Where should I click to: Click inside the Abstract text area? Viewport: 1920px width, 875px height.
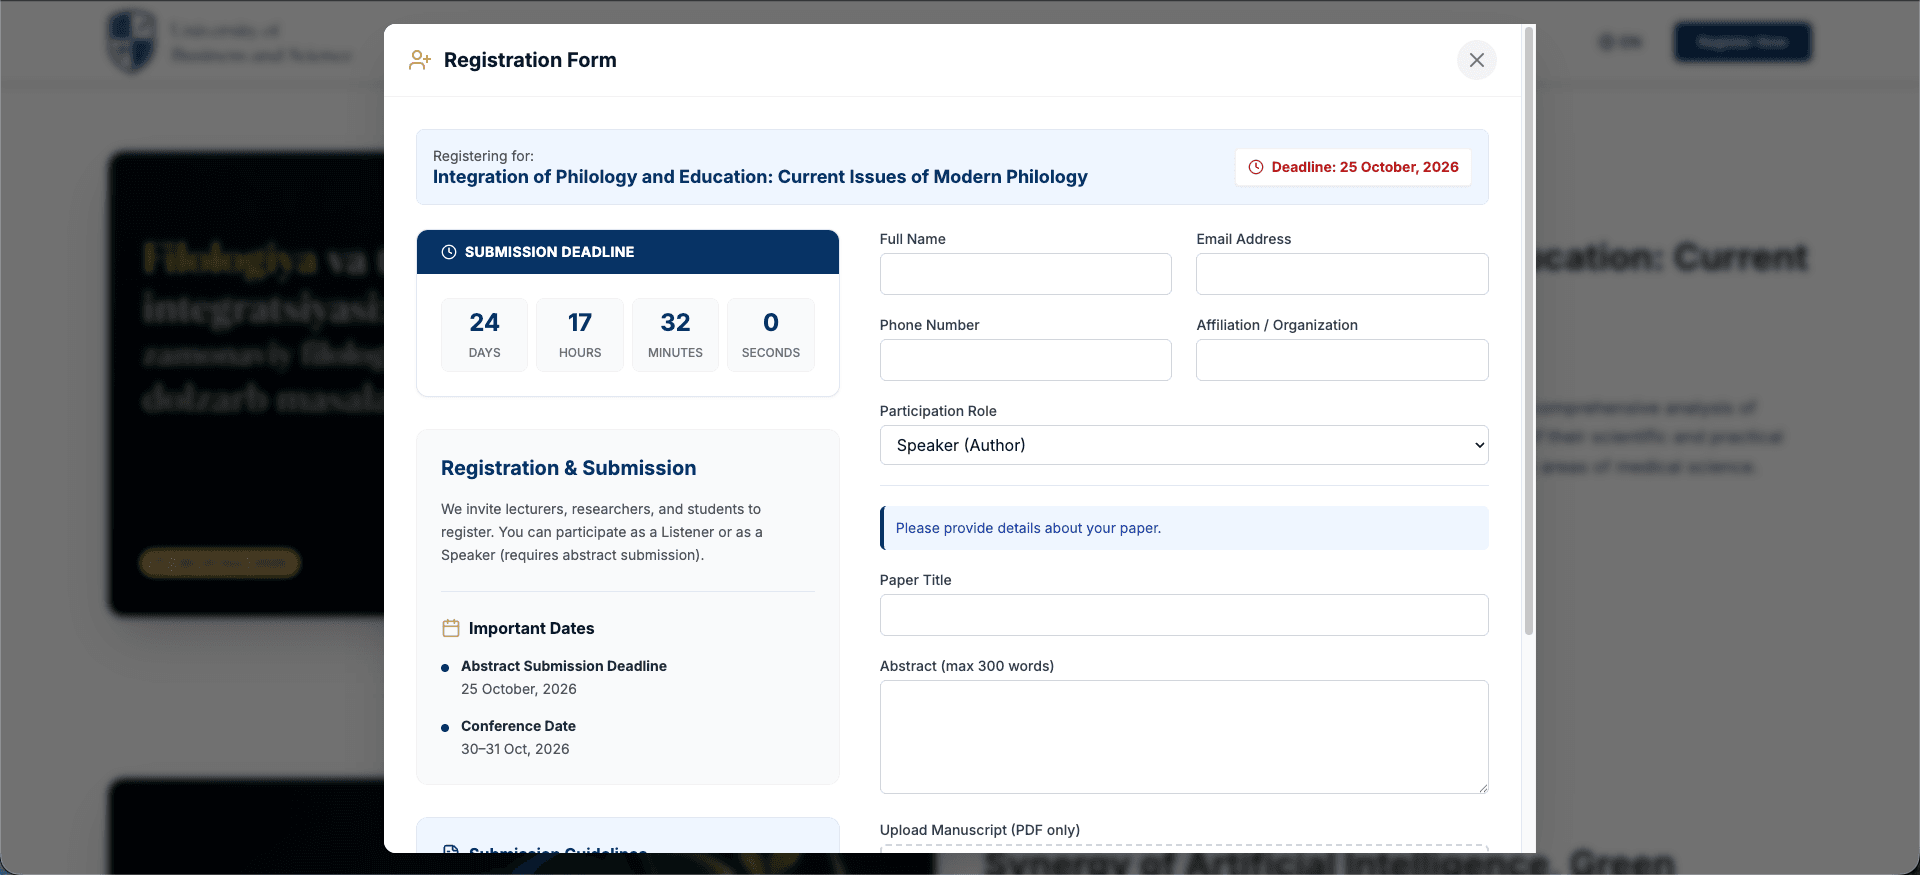pos(1184,737)
